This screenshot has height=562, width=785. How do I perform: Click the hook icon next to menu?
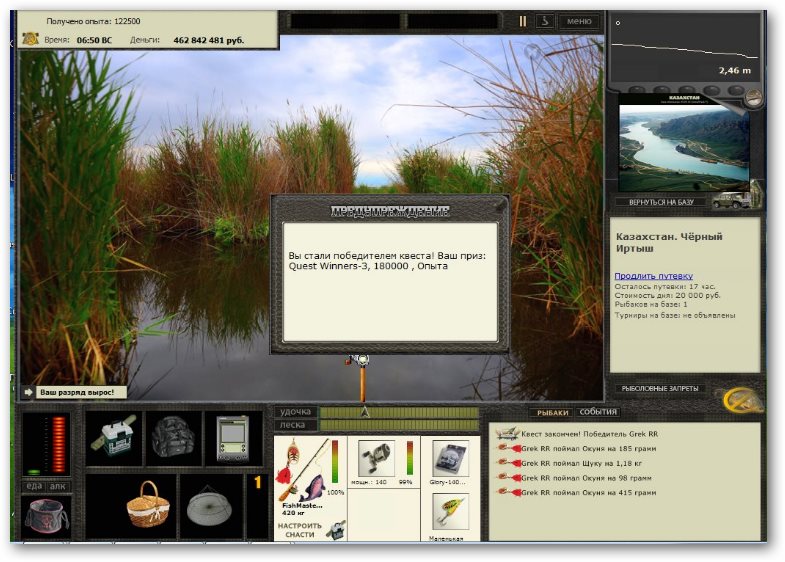click(x=545, y=22)
